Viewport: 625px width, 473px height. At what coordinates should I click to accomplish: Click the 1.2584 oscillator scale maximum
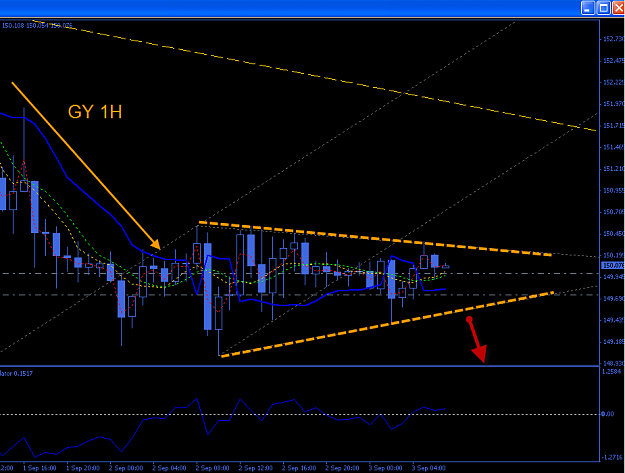[x=611, y=372]
